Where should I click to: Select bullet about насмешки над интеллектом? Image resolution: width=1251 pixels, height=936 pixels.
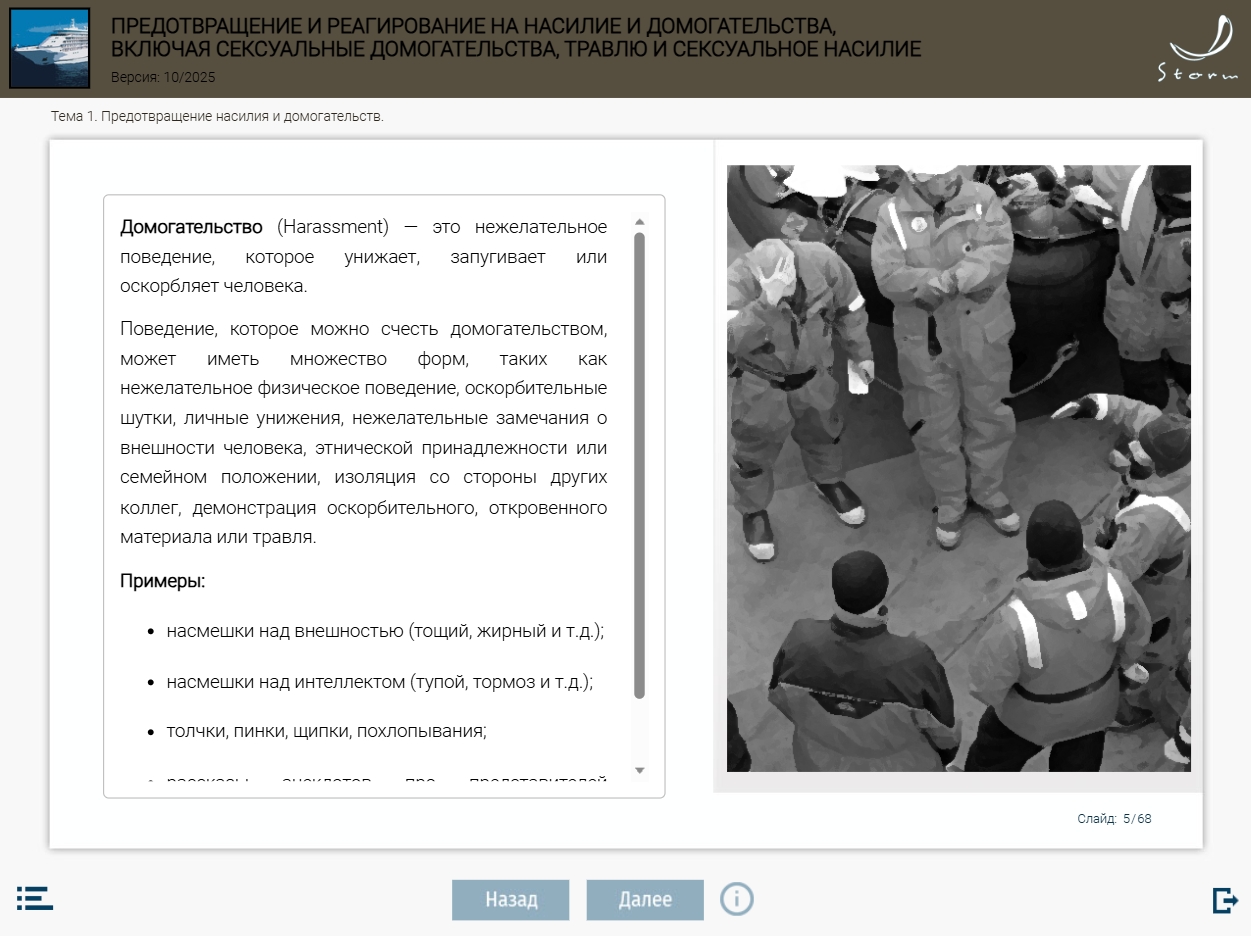[x=379, y=682]
